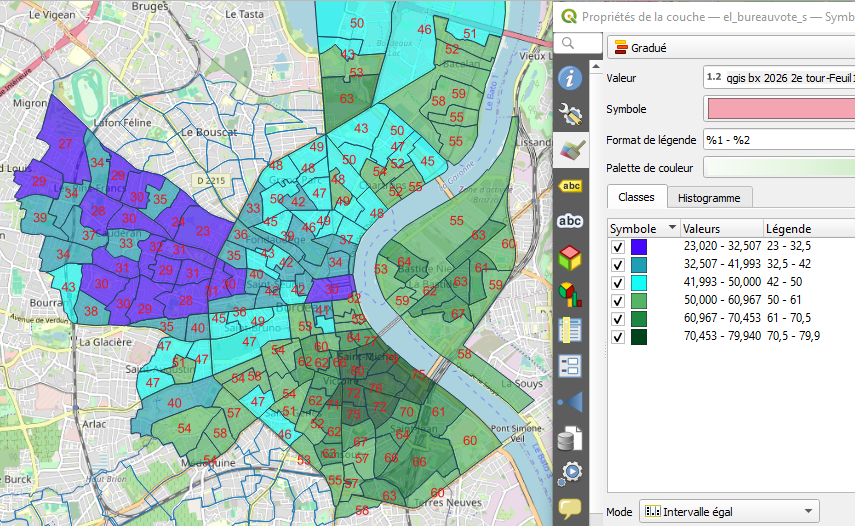The width and height of the screenshot is (855, 526).
Task: Open the Auxiliary Storage database icon
Action: [570, 438]
